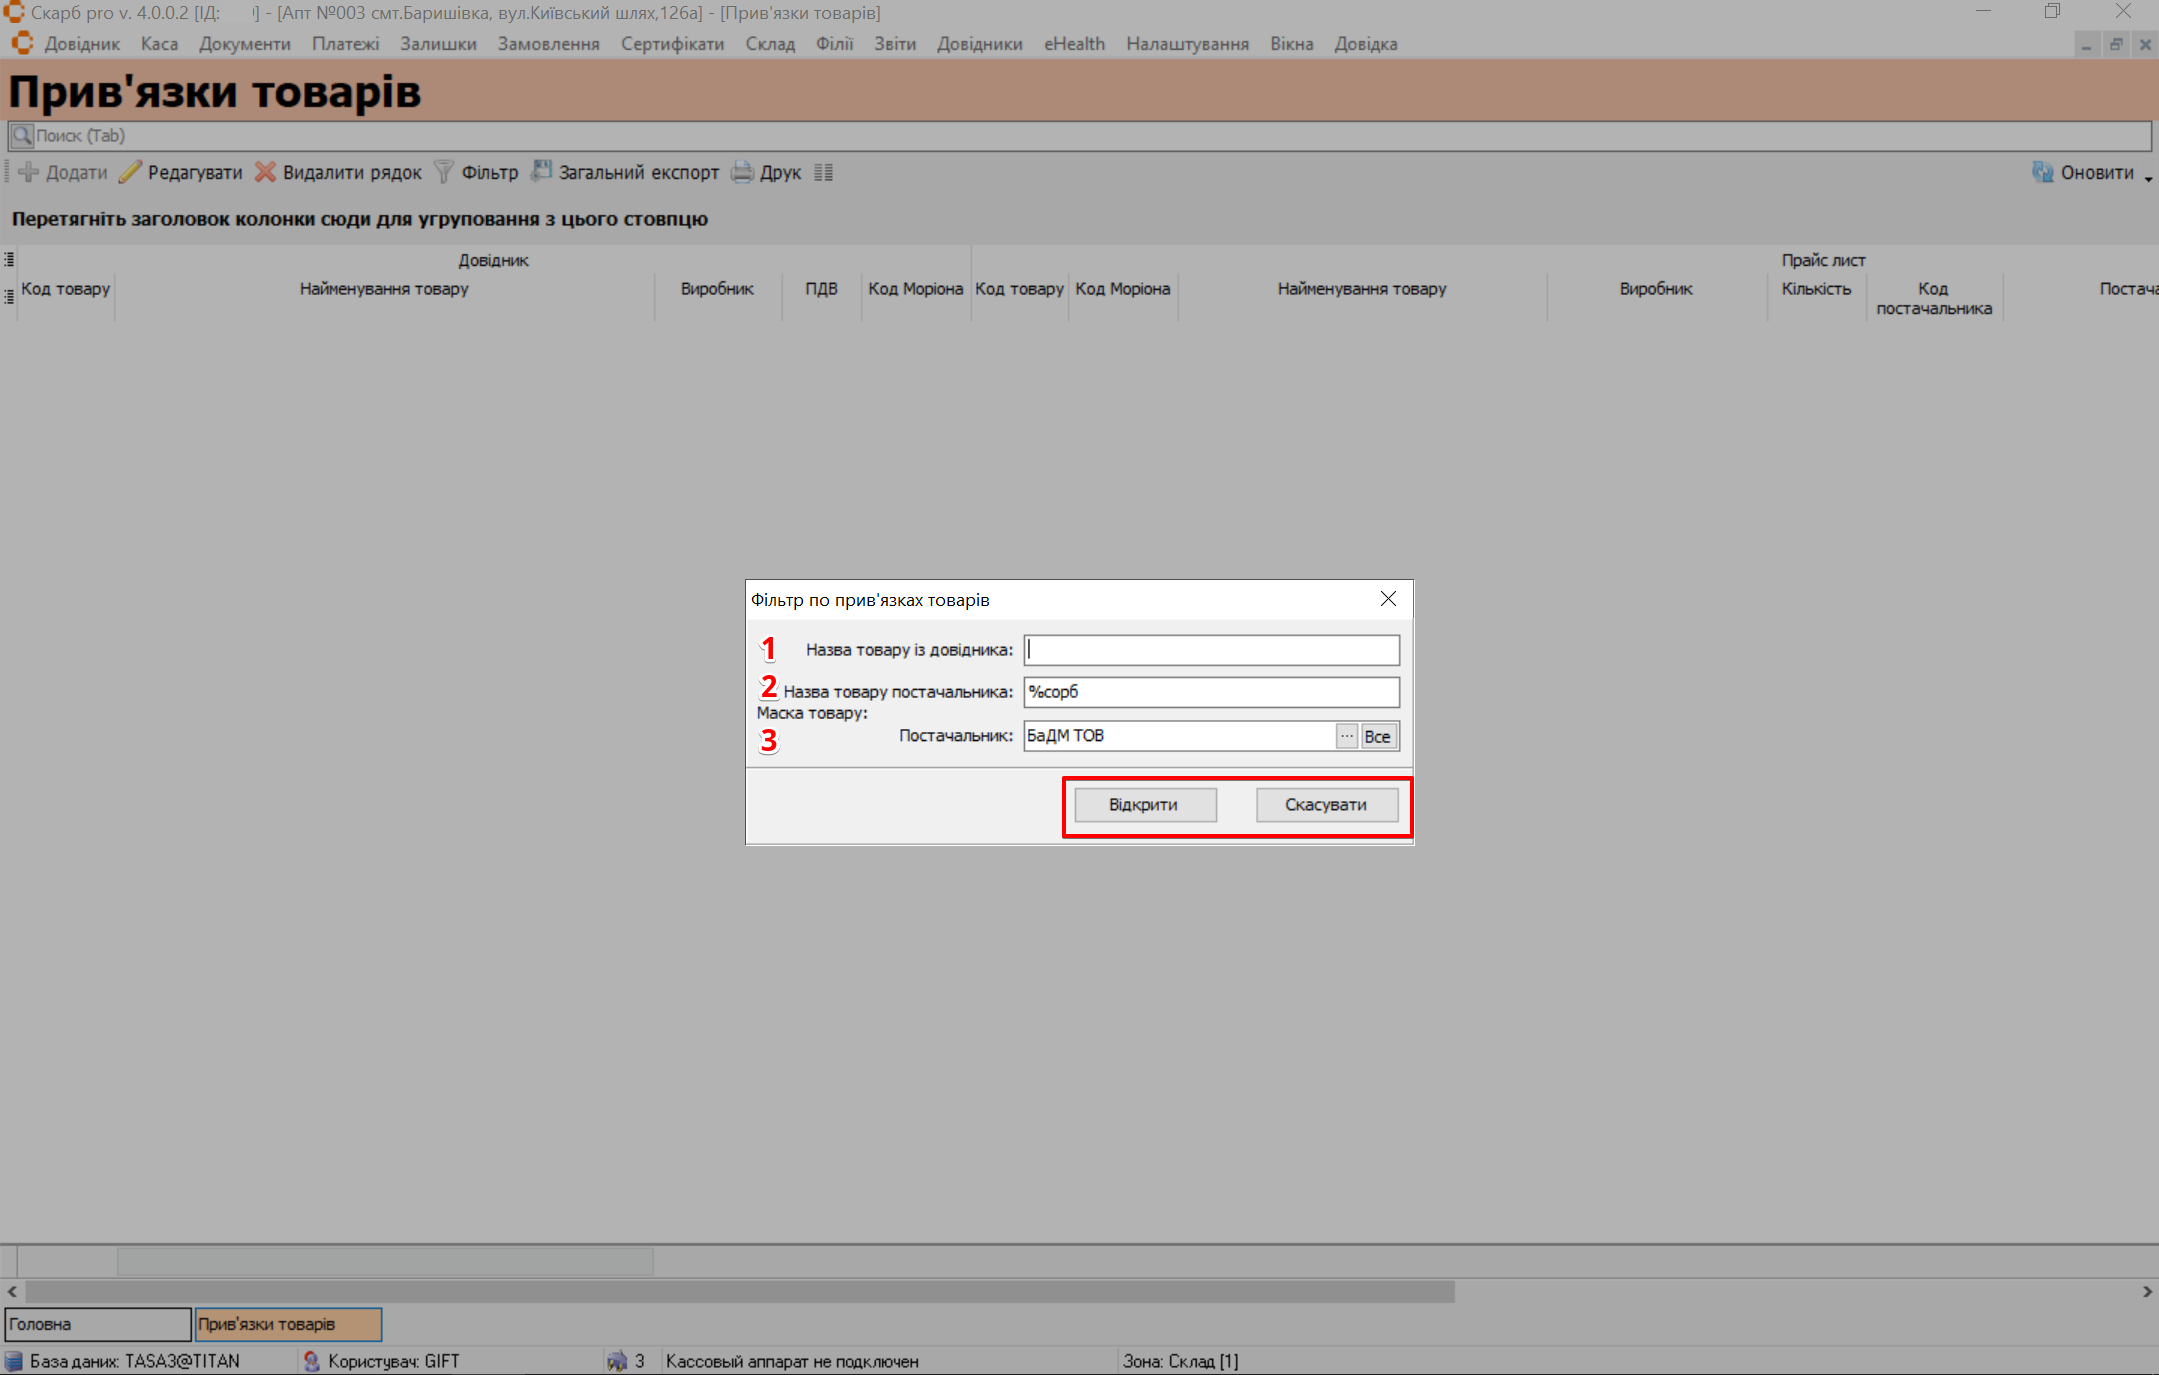
Task: Click the supplier product name field
Action: click(x=1211, y=692)
